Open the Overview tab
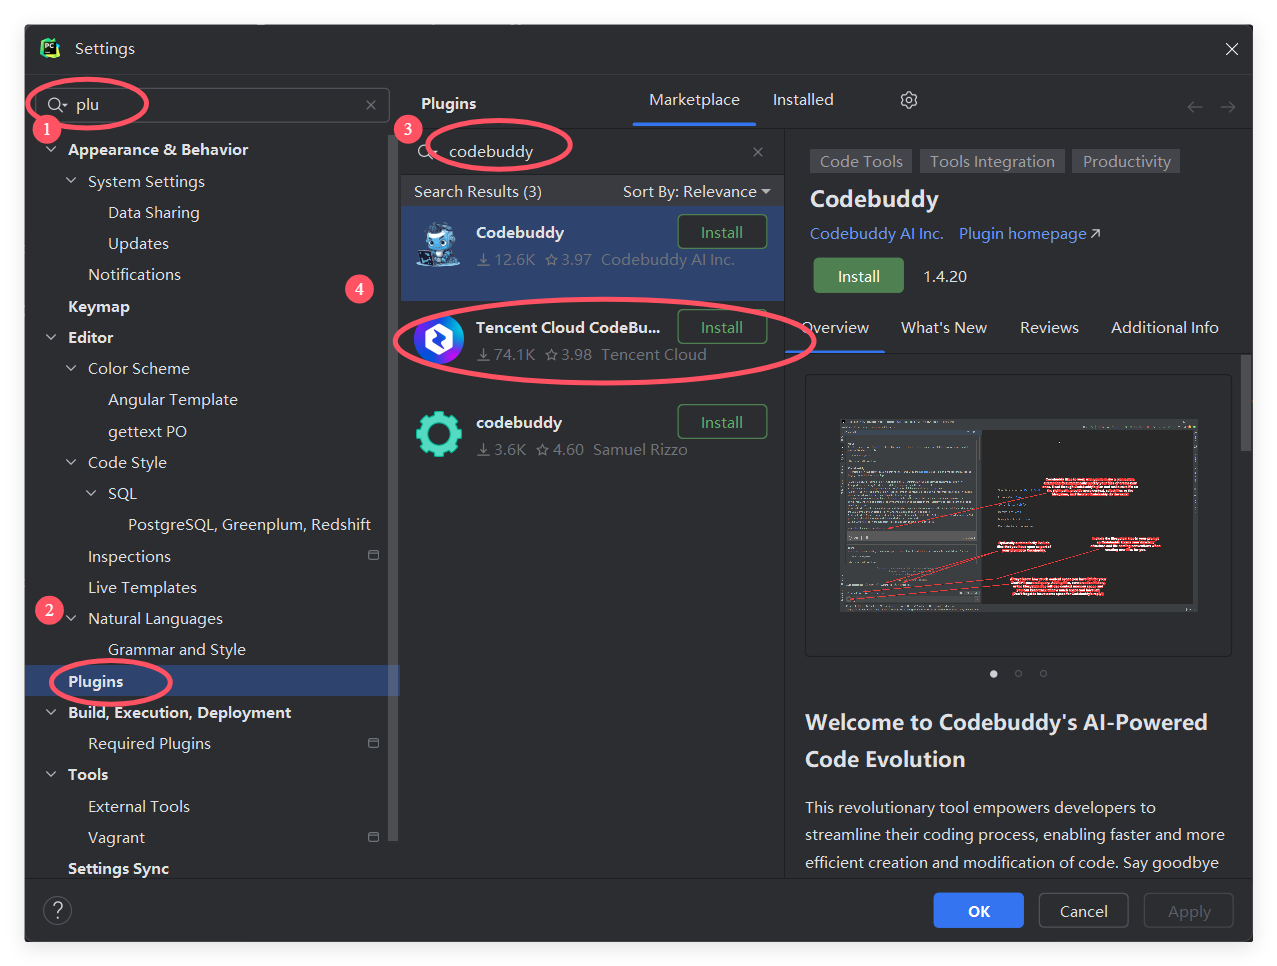This screenshot has height=966, width=1277. 836,328
